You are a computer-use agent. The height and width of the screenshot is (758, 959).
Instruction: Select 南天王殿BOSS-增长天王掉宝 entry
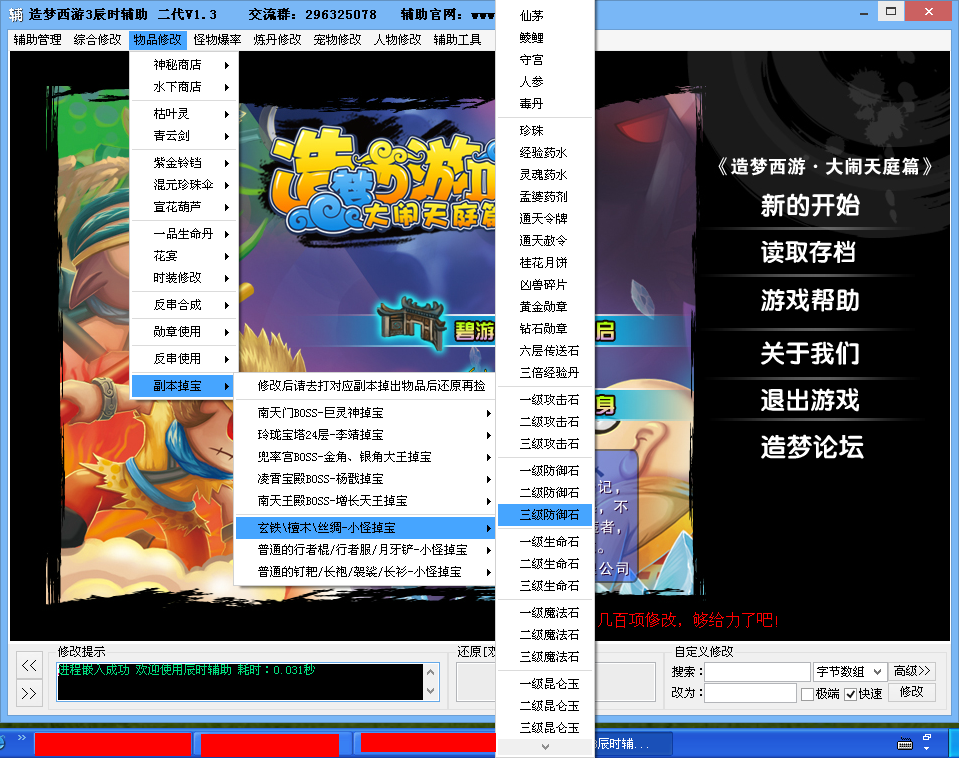click(365, 501)
